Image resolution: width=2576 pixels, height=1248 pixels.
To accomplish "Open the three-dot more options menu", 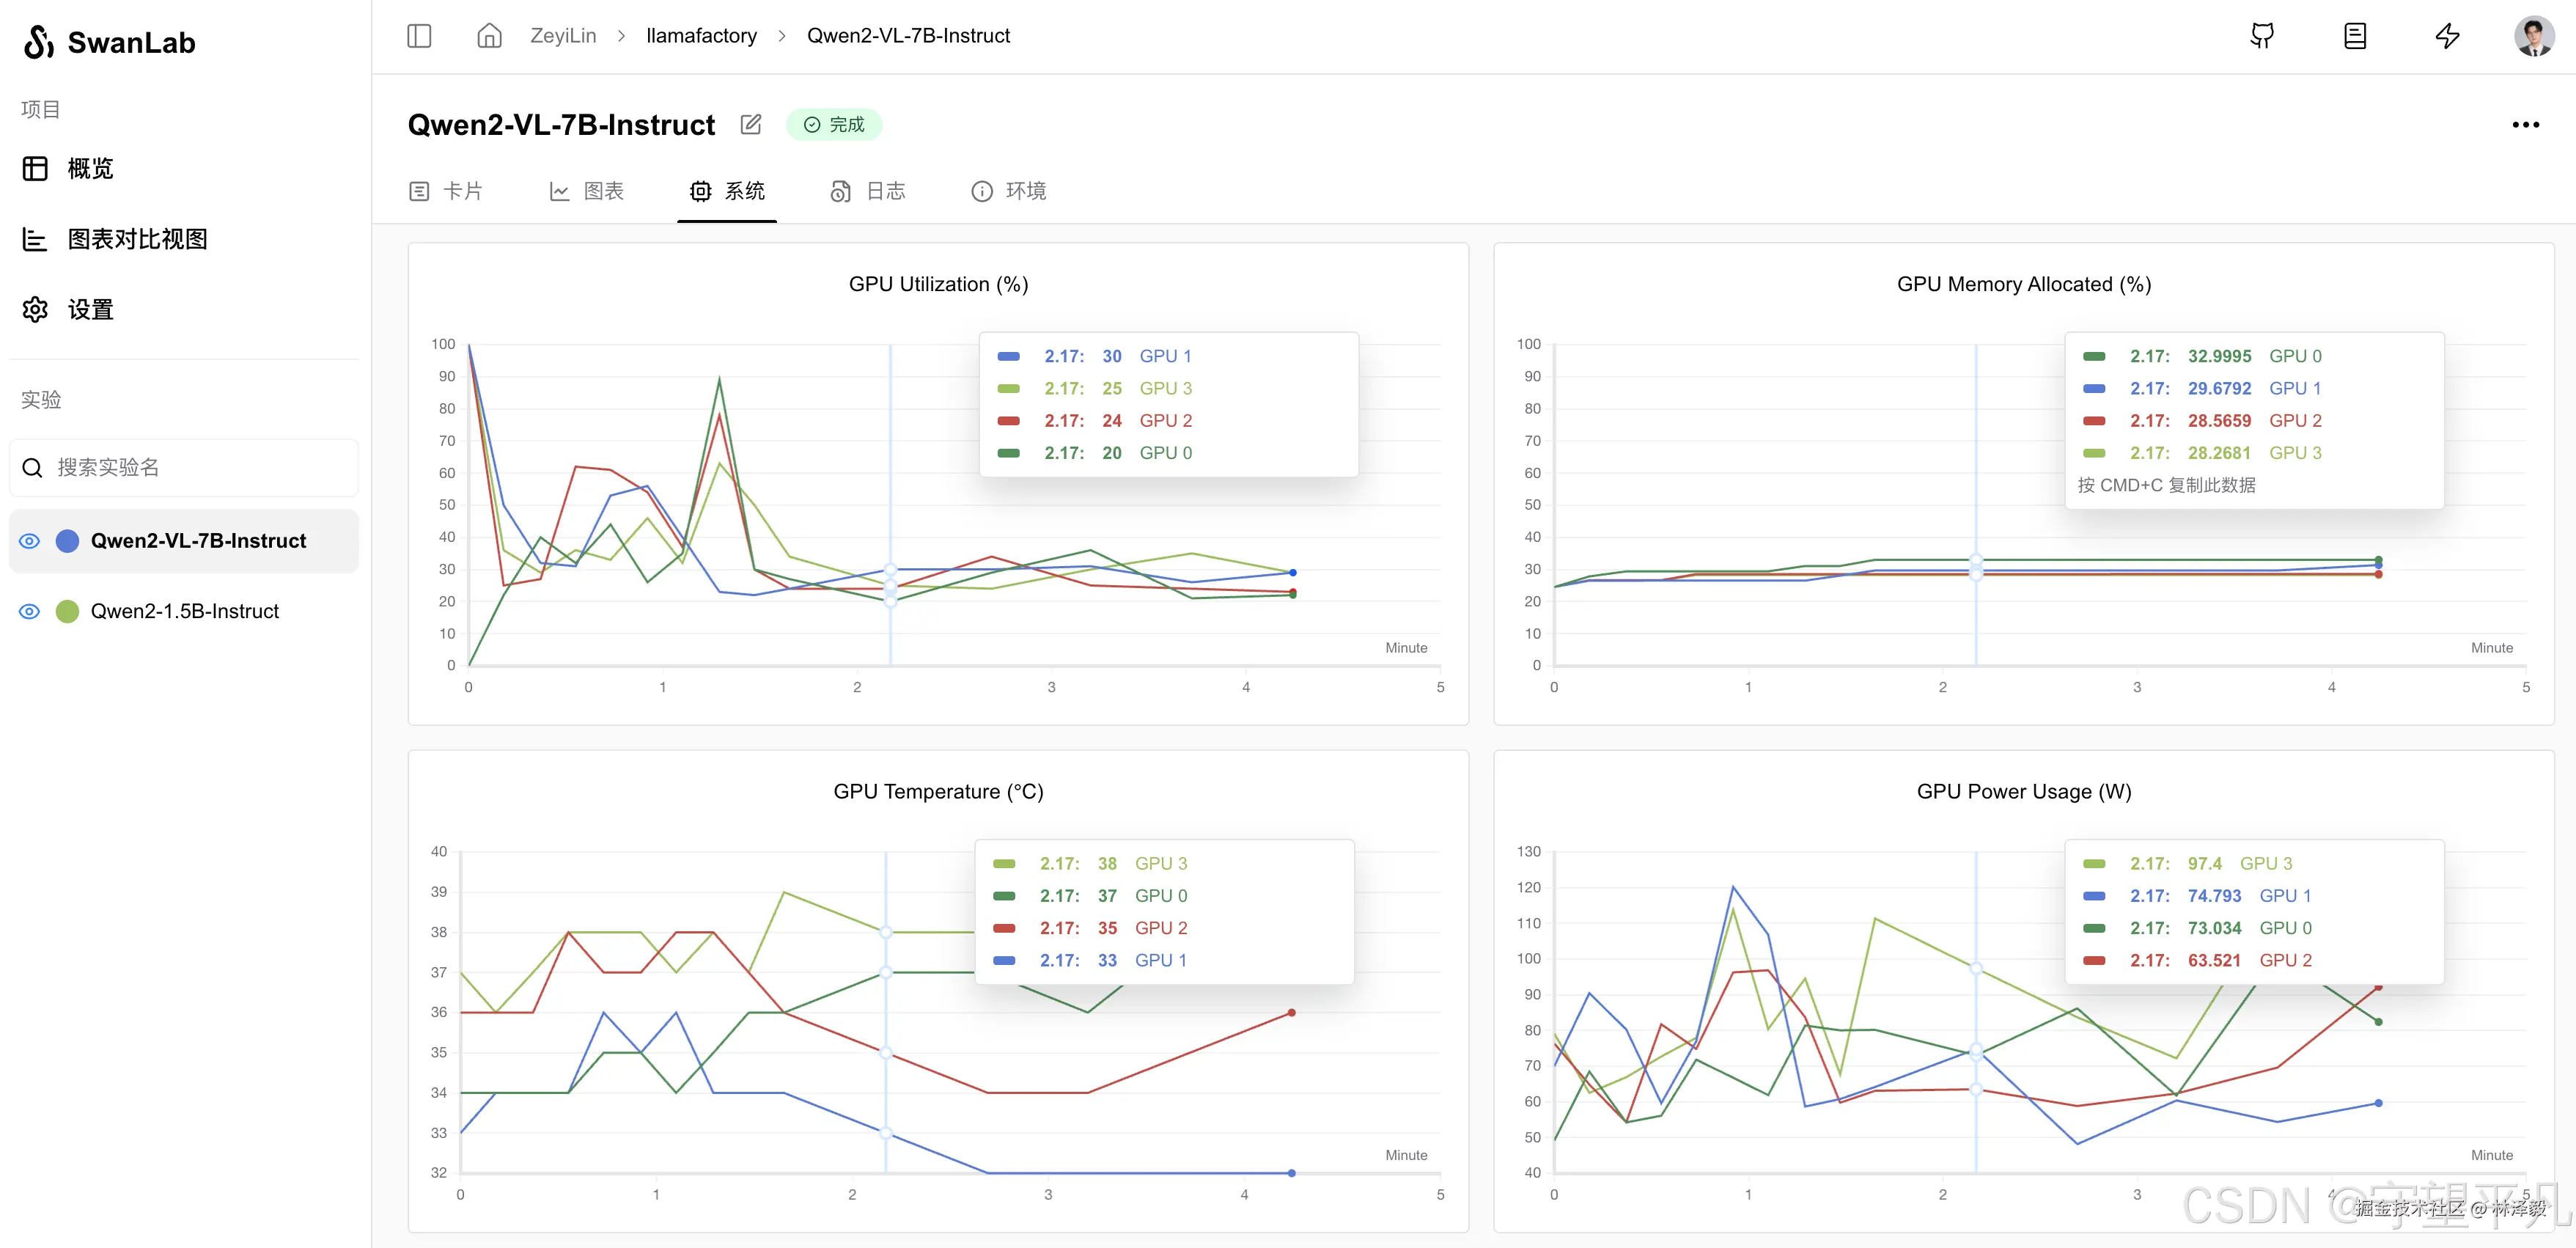I will point(2525,125).
